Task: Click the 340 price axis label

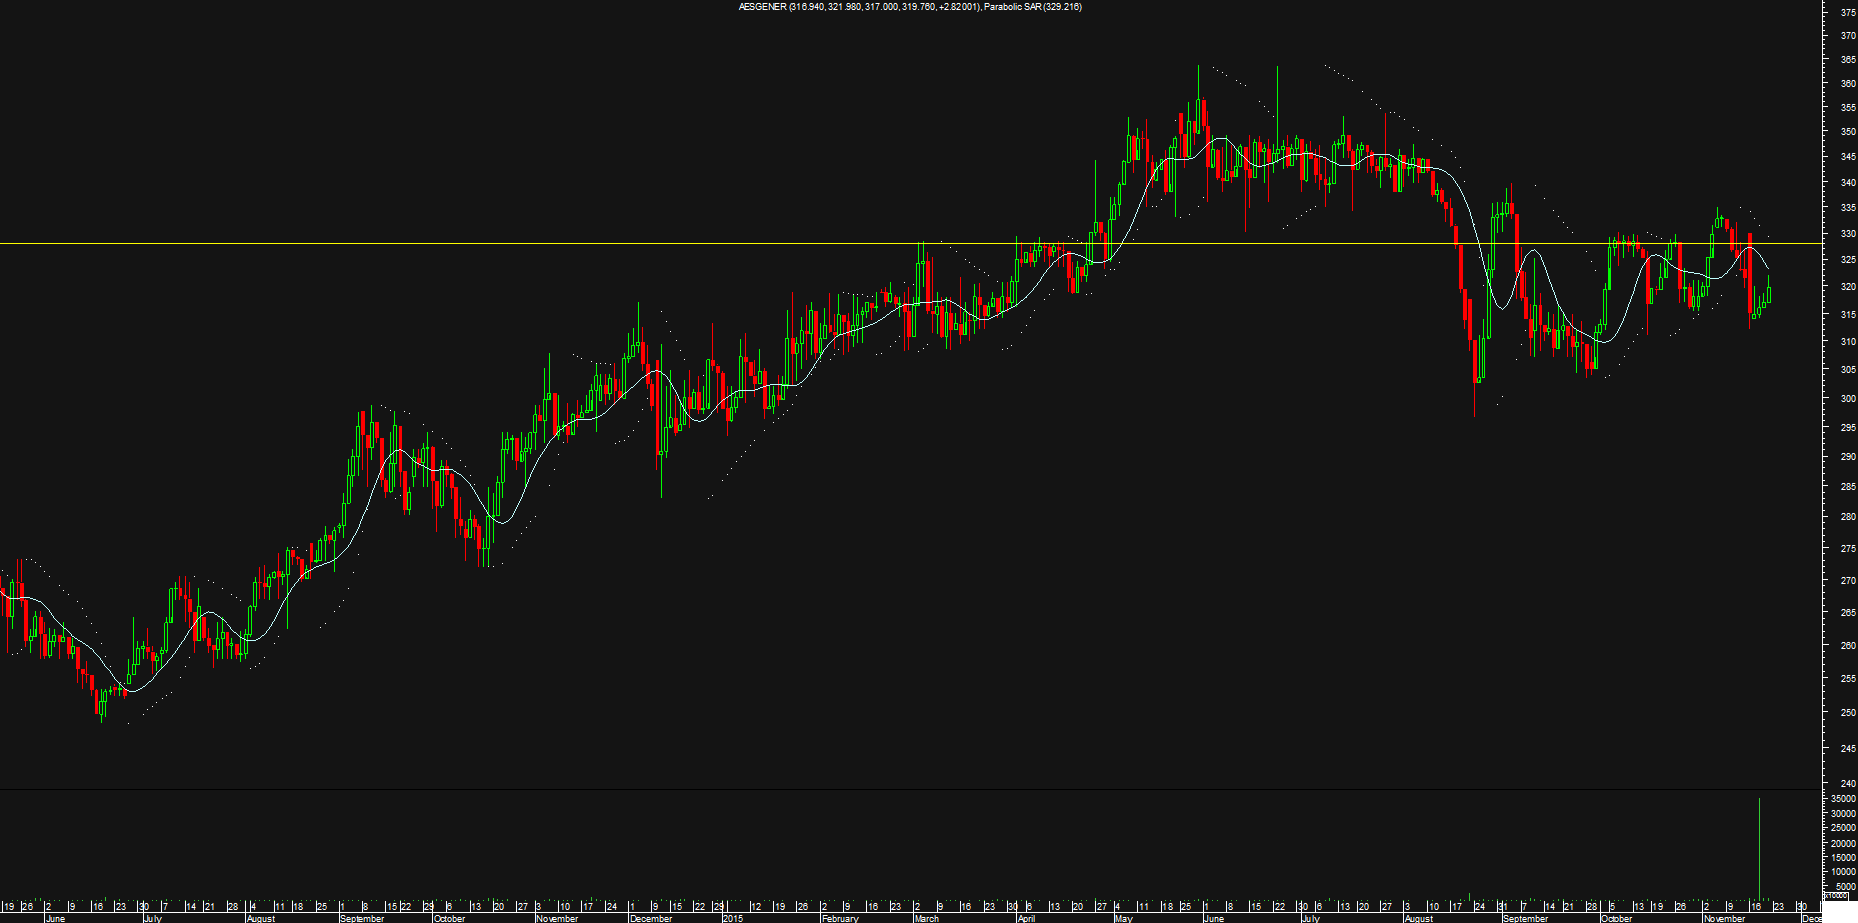Action: point(1848,183)
